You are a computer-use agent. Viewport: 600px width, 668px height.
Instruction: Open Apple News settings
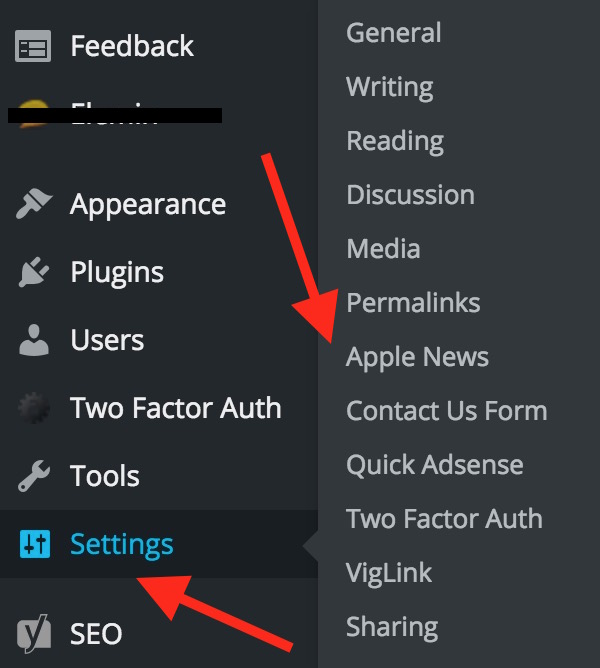coord(417,357)
